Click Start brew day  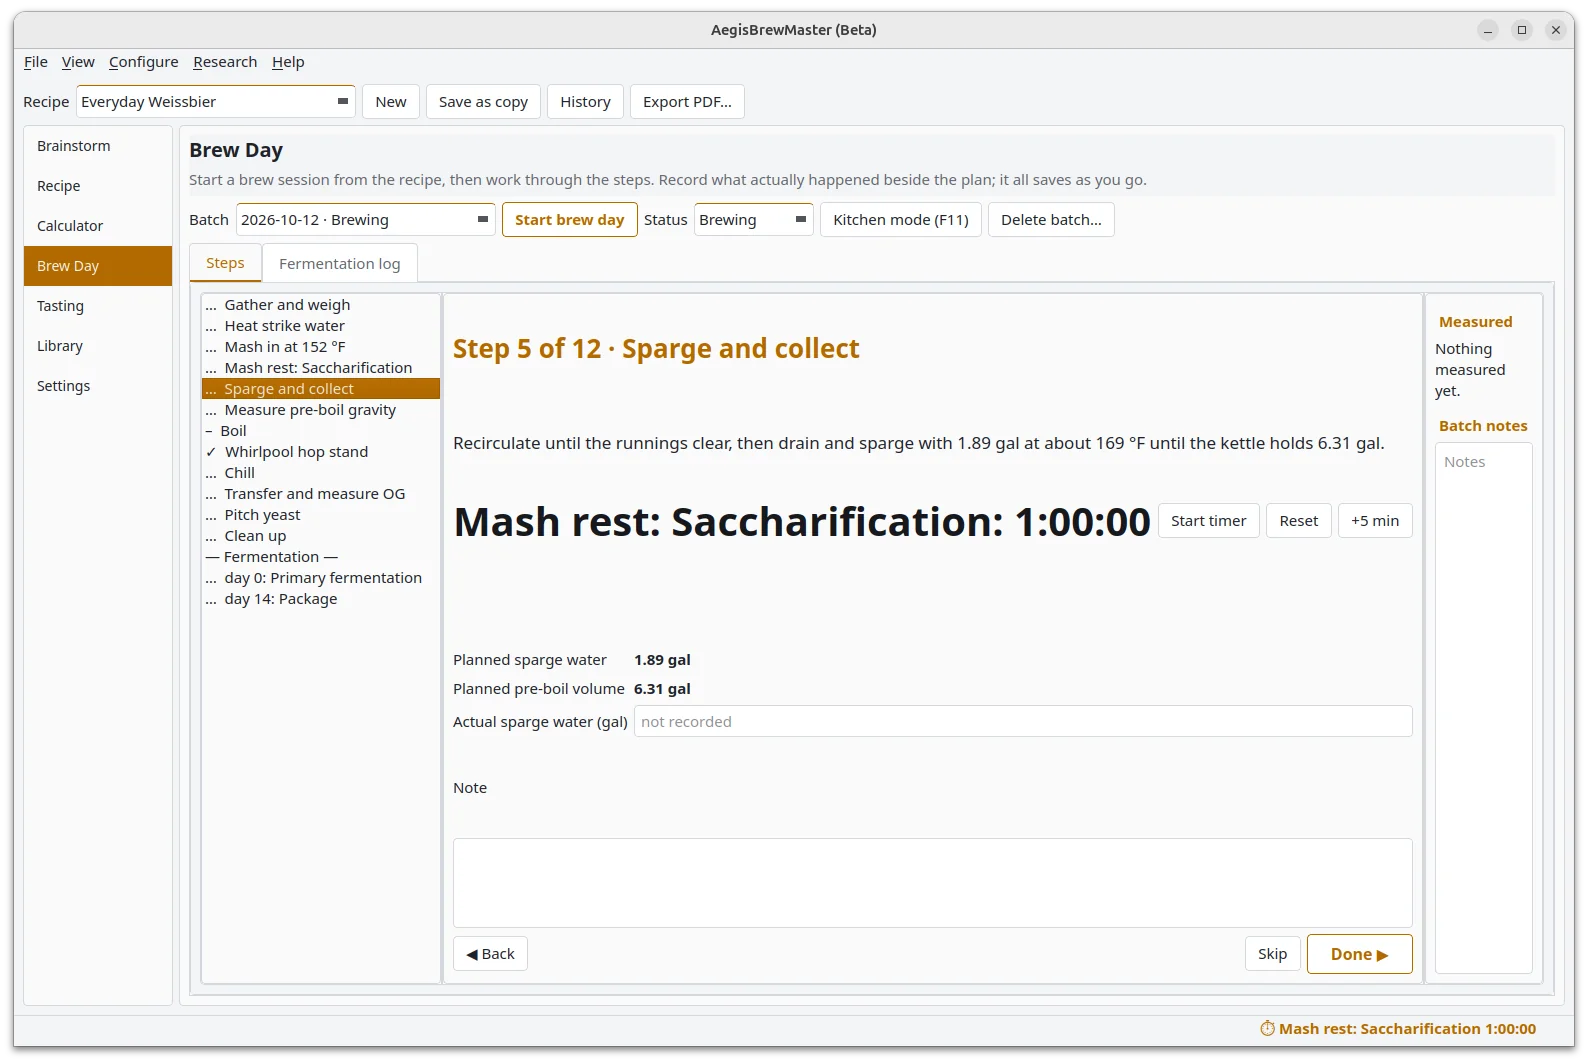point(570,220)
